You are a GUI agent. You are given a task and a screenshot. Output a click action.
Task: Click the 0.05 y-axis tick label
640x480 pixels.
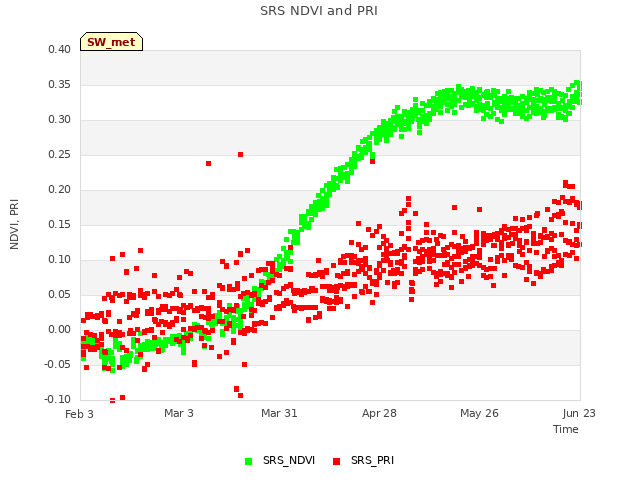[x=59, y=295]
